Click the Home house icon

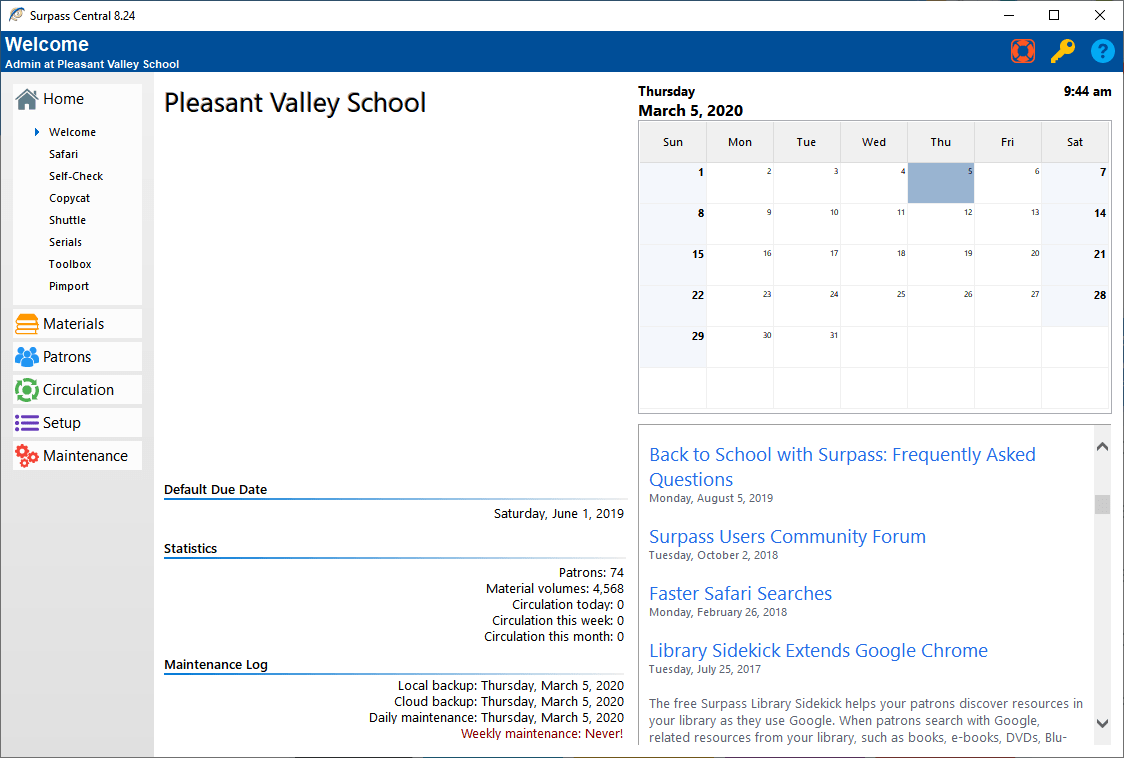tap(27, 99)
